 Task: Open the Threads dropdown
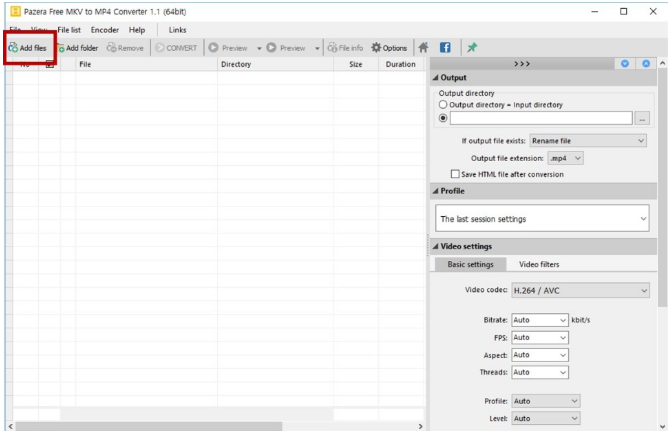pyautogui.click(x=540, y=372)
